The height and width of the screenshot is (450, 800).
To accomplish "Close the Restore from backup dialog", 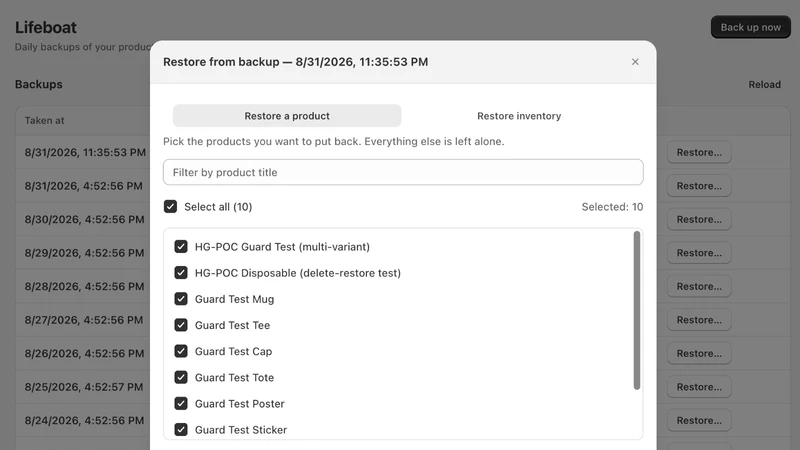I will 635,62.
